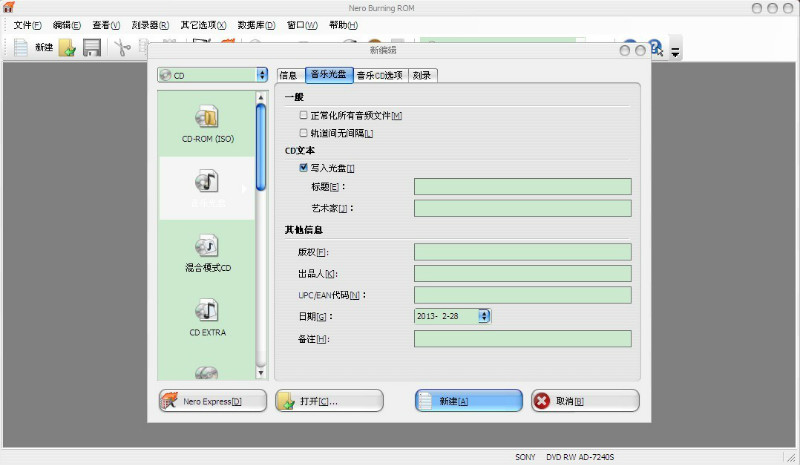Select the CD-ROM (ISO) disc type

208,124
